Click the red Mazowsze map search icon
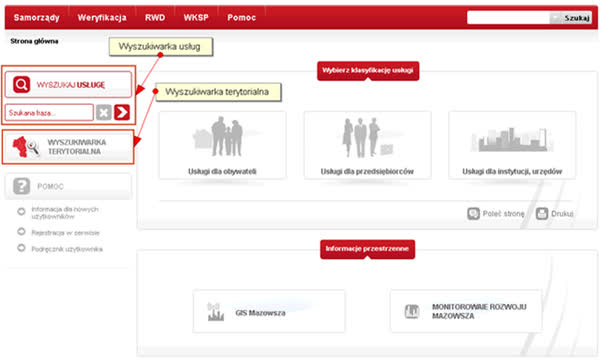The height and width of the screenshot is (362, 604). (25, 147)
